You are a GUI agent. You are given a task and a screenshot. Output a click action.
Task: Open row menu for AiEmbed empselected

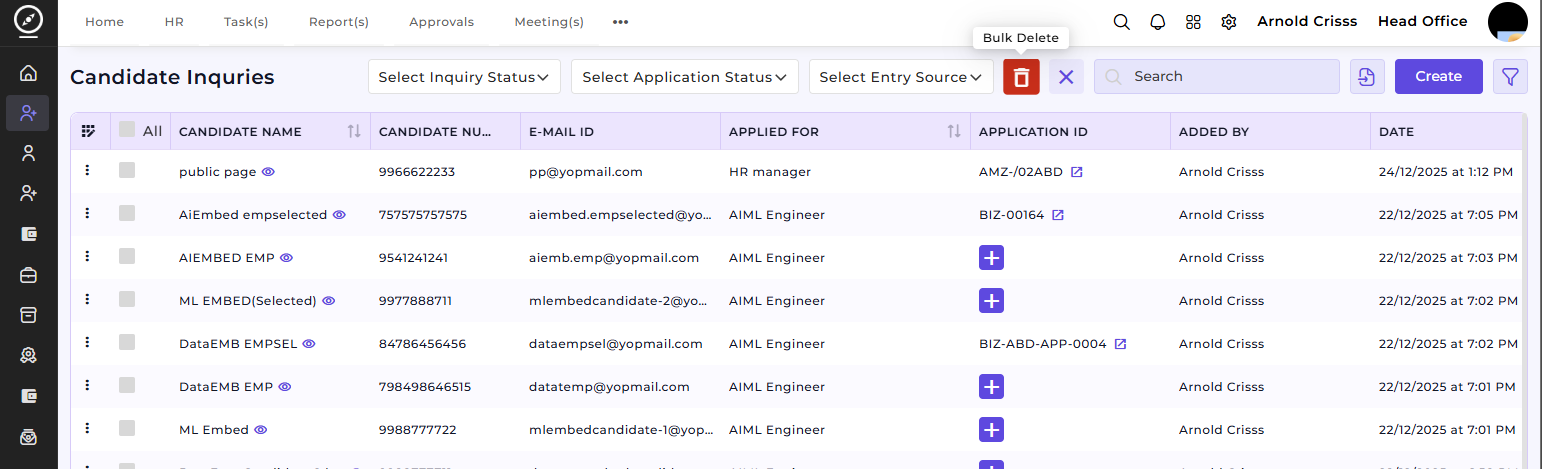tap(88, 213)
